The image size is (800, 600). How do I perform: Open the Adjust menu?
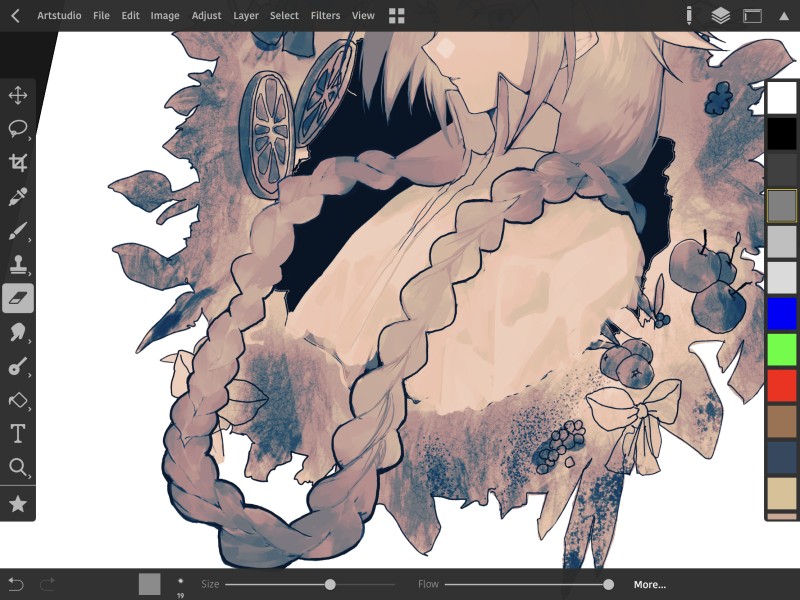tap(206, 16)
